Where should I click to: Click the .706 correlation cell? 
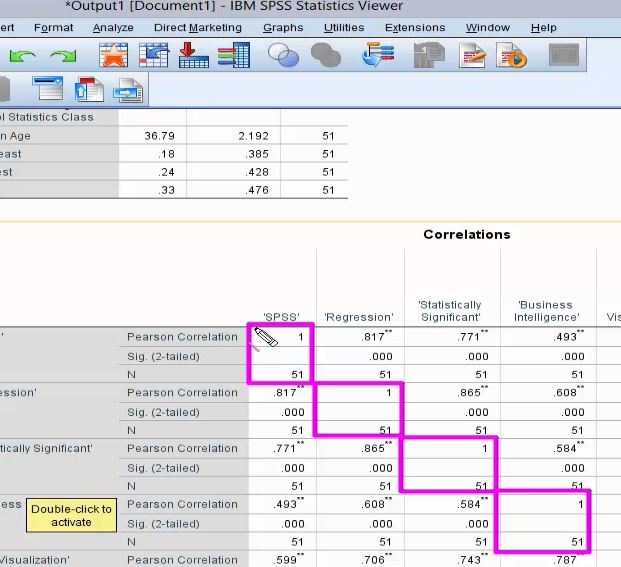pyautogui.click(x=376, y=560)
